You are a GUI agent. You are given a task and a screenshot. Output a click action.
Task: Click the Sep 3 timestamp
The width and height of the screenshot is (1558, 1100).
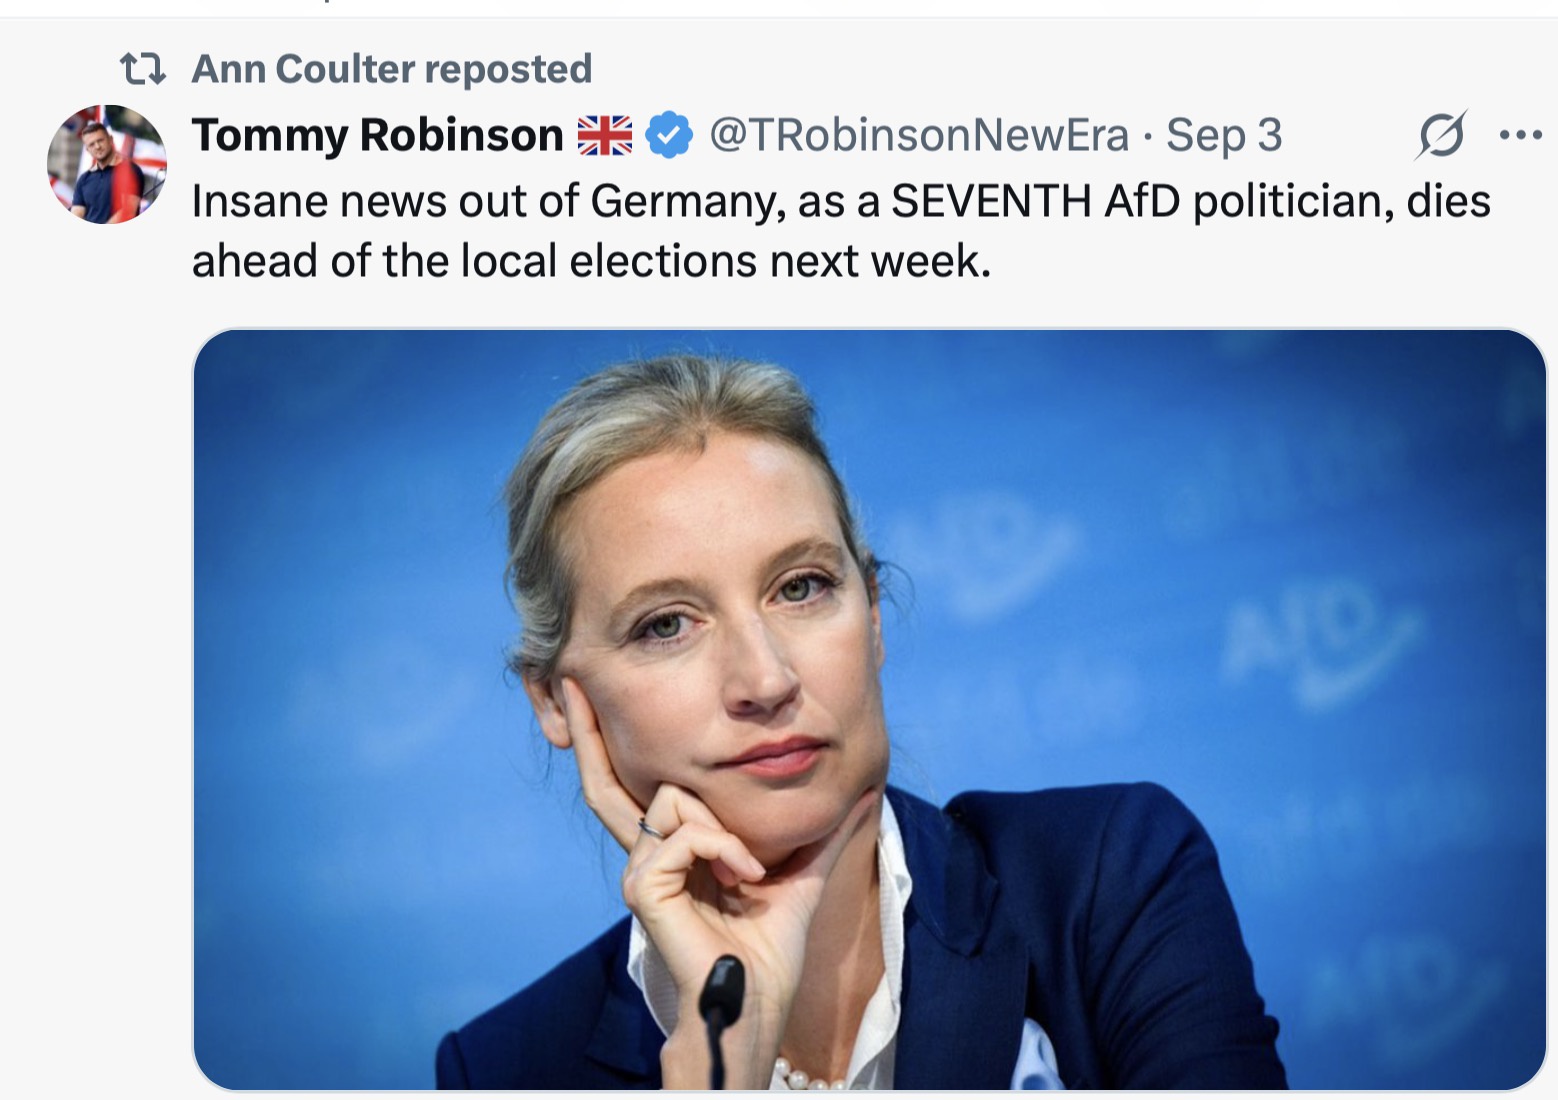click(1224, 135)
